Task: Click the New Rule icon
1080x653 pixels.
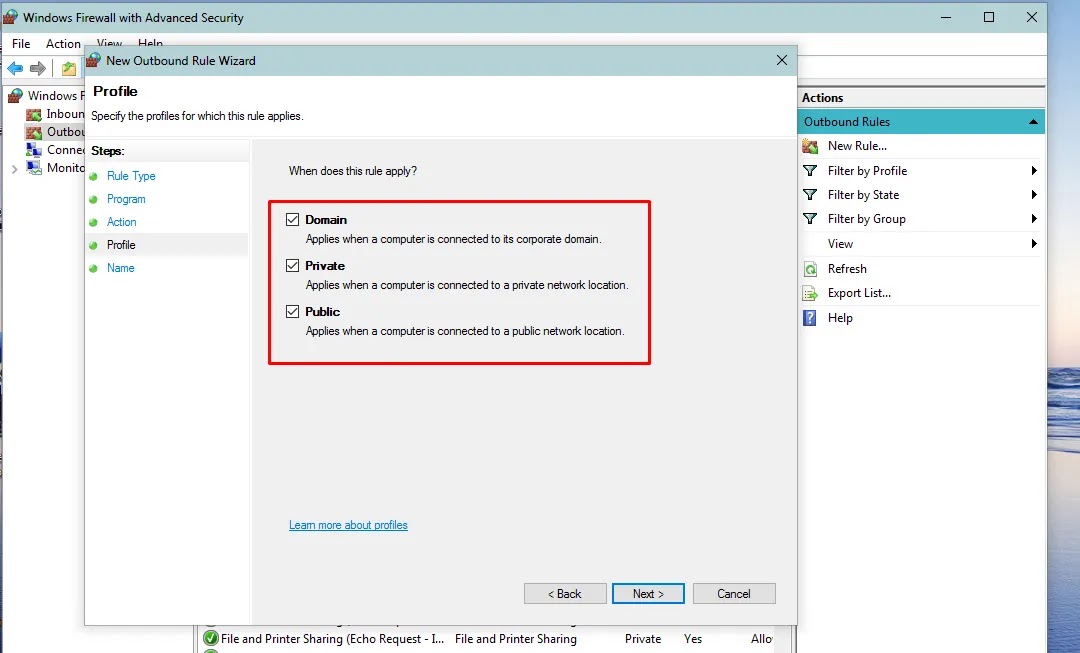Action: [811, 146]
